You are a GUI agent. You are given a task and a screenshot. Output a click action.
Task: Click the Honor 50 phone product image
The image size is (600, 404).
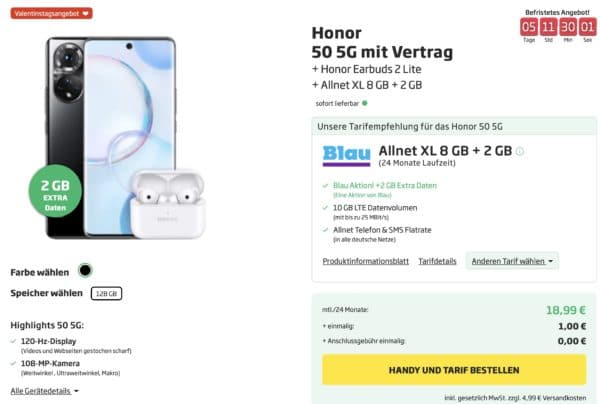[x=111, y=138]
